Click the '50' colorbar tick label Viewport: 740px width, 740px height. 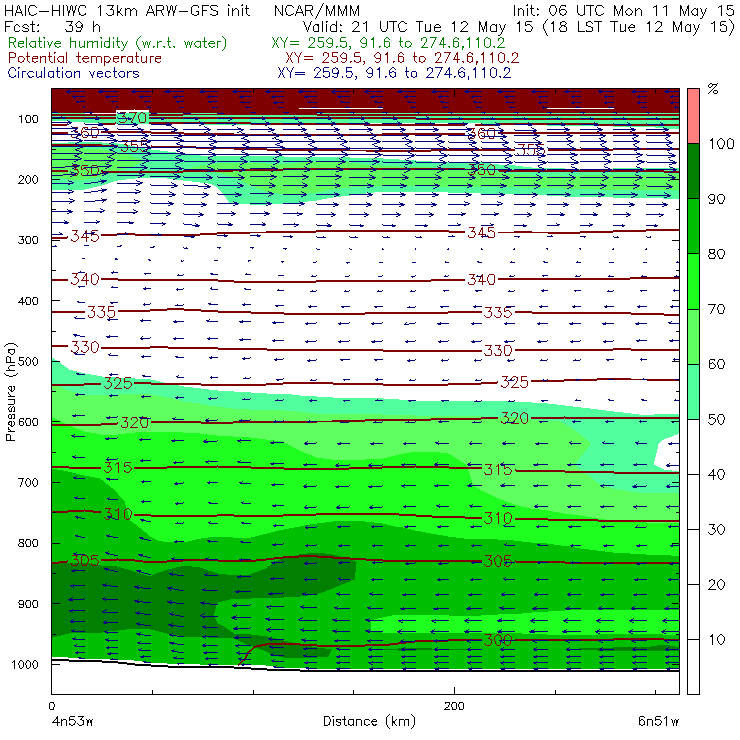(716, 420)
